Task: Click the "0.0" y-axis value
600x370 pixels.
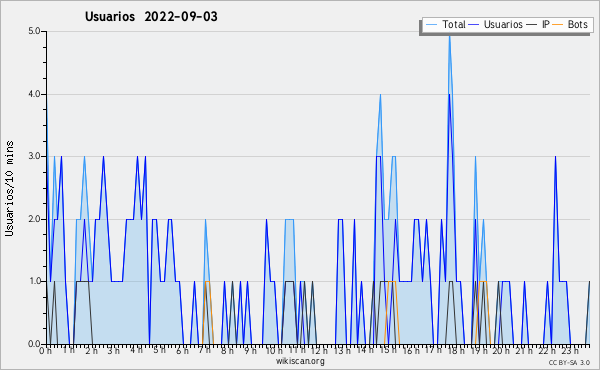Action: (x=34, y=344)
